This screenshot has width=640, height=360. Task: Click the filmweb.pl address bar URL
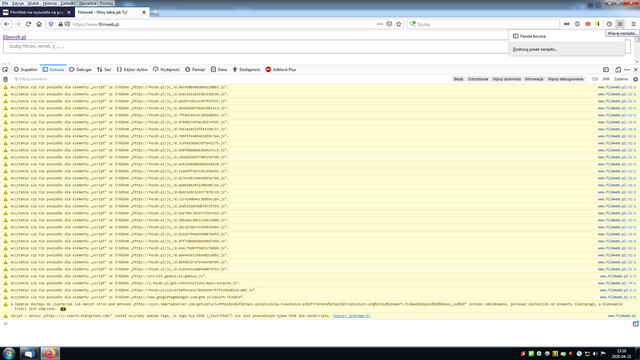[x=96, y=24]
